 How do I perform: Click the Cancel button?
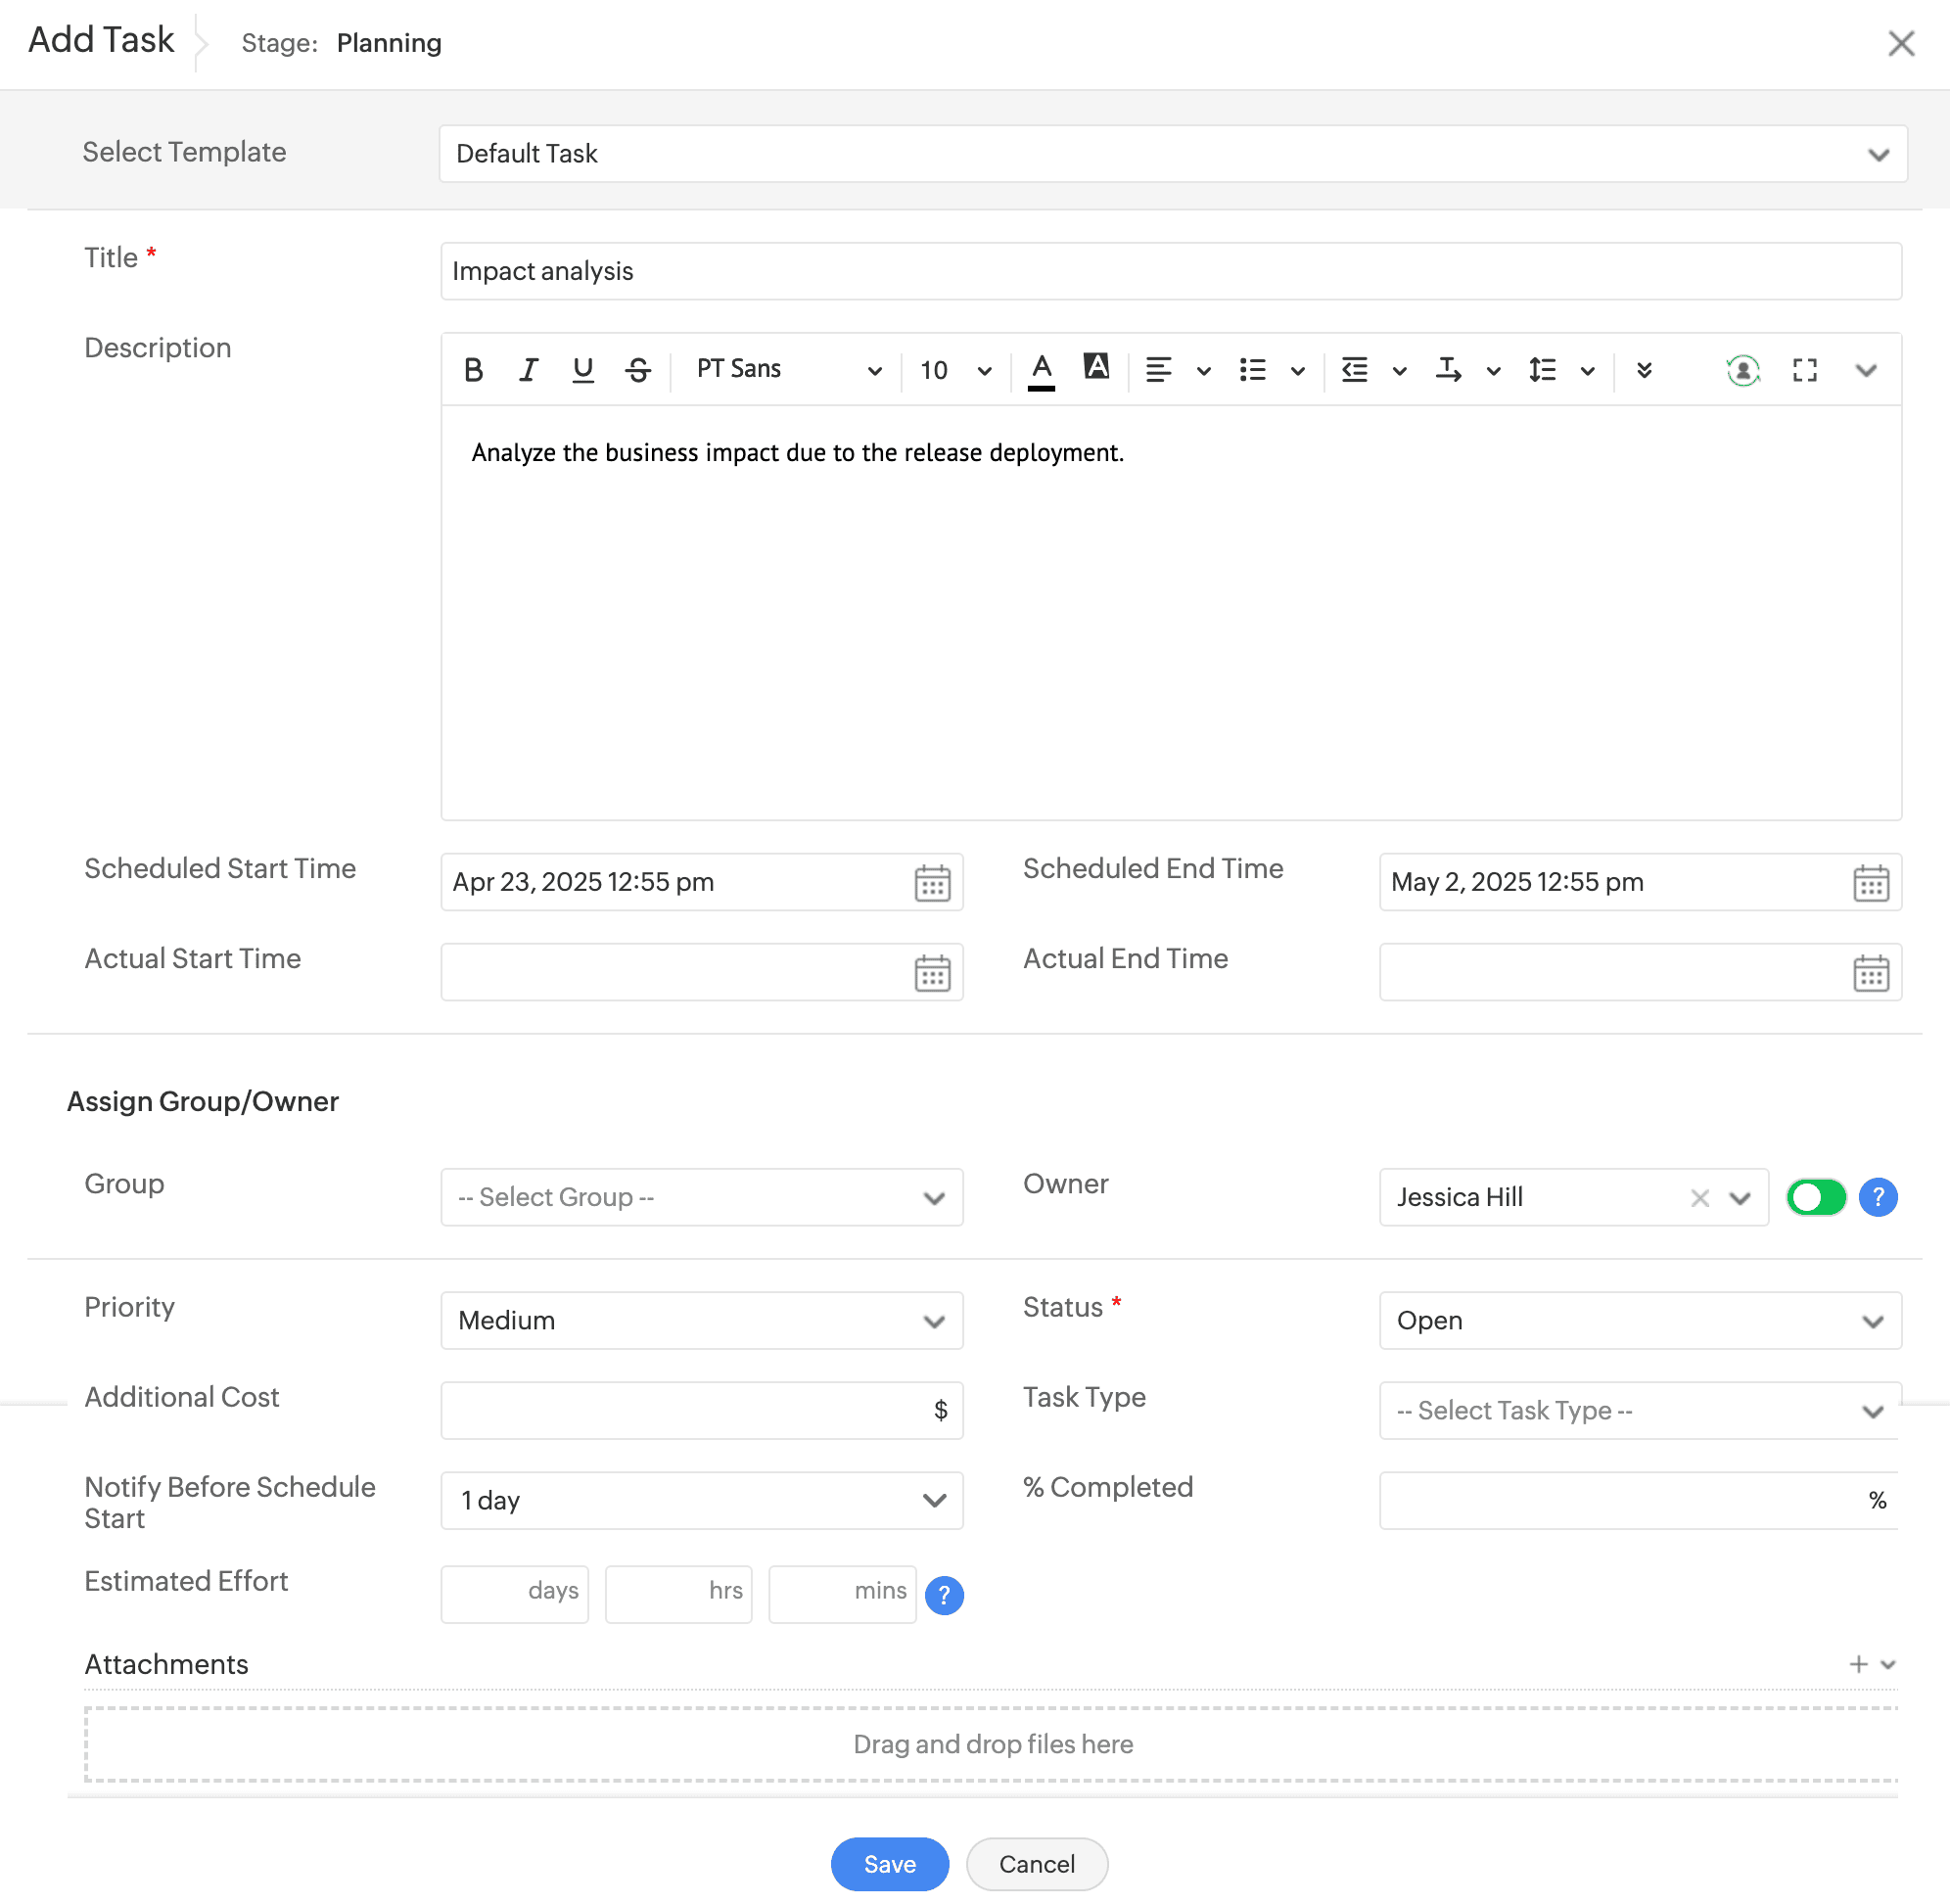pos(1036,1864)
